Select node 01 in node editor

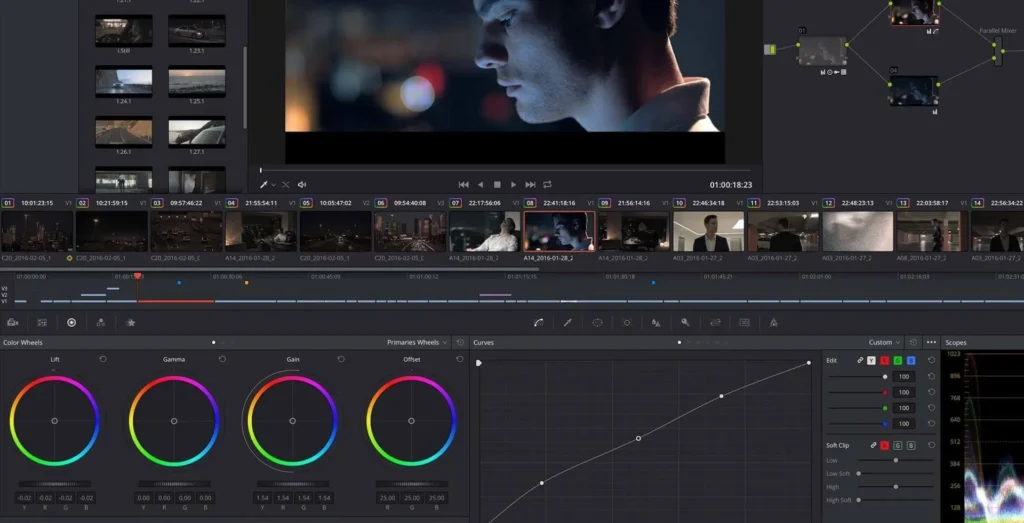click(x=822, y=52)
